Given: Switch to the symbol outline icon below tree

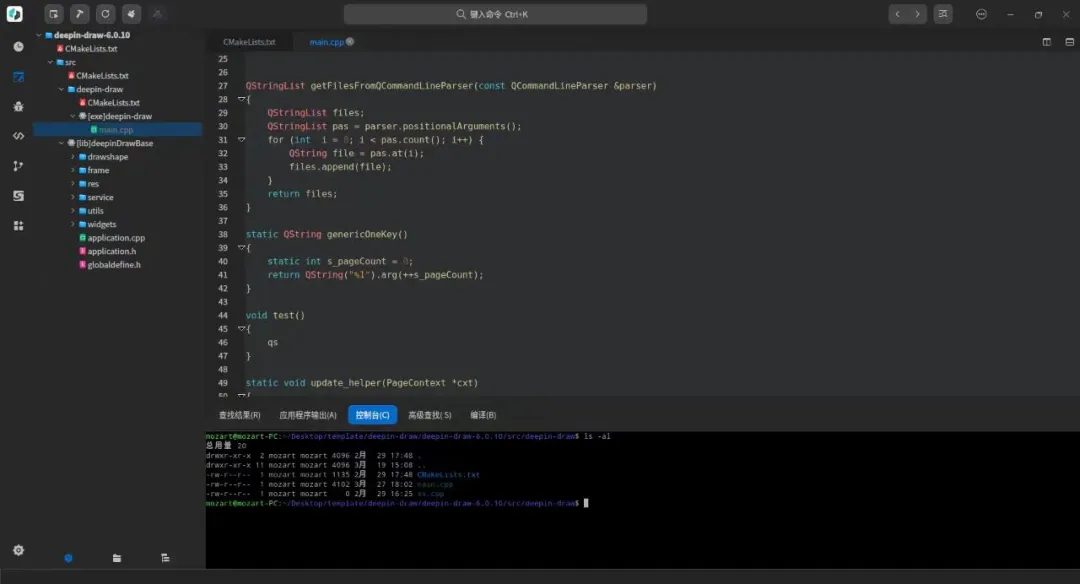Looking at the screenshot, I should tap(165, 559).
